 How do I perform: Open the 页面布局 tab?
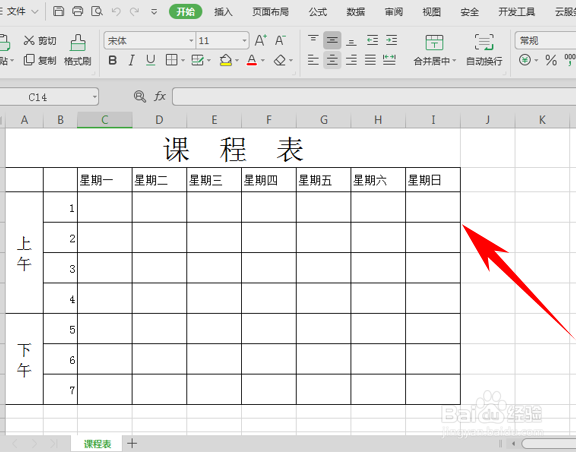coord(270,12)
